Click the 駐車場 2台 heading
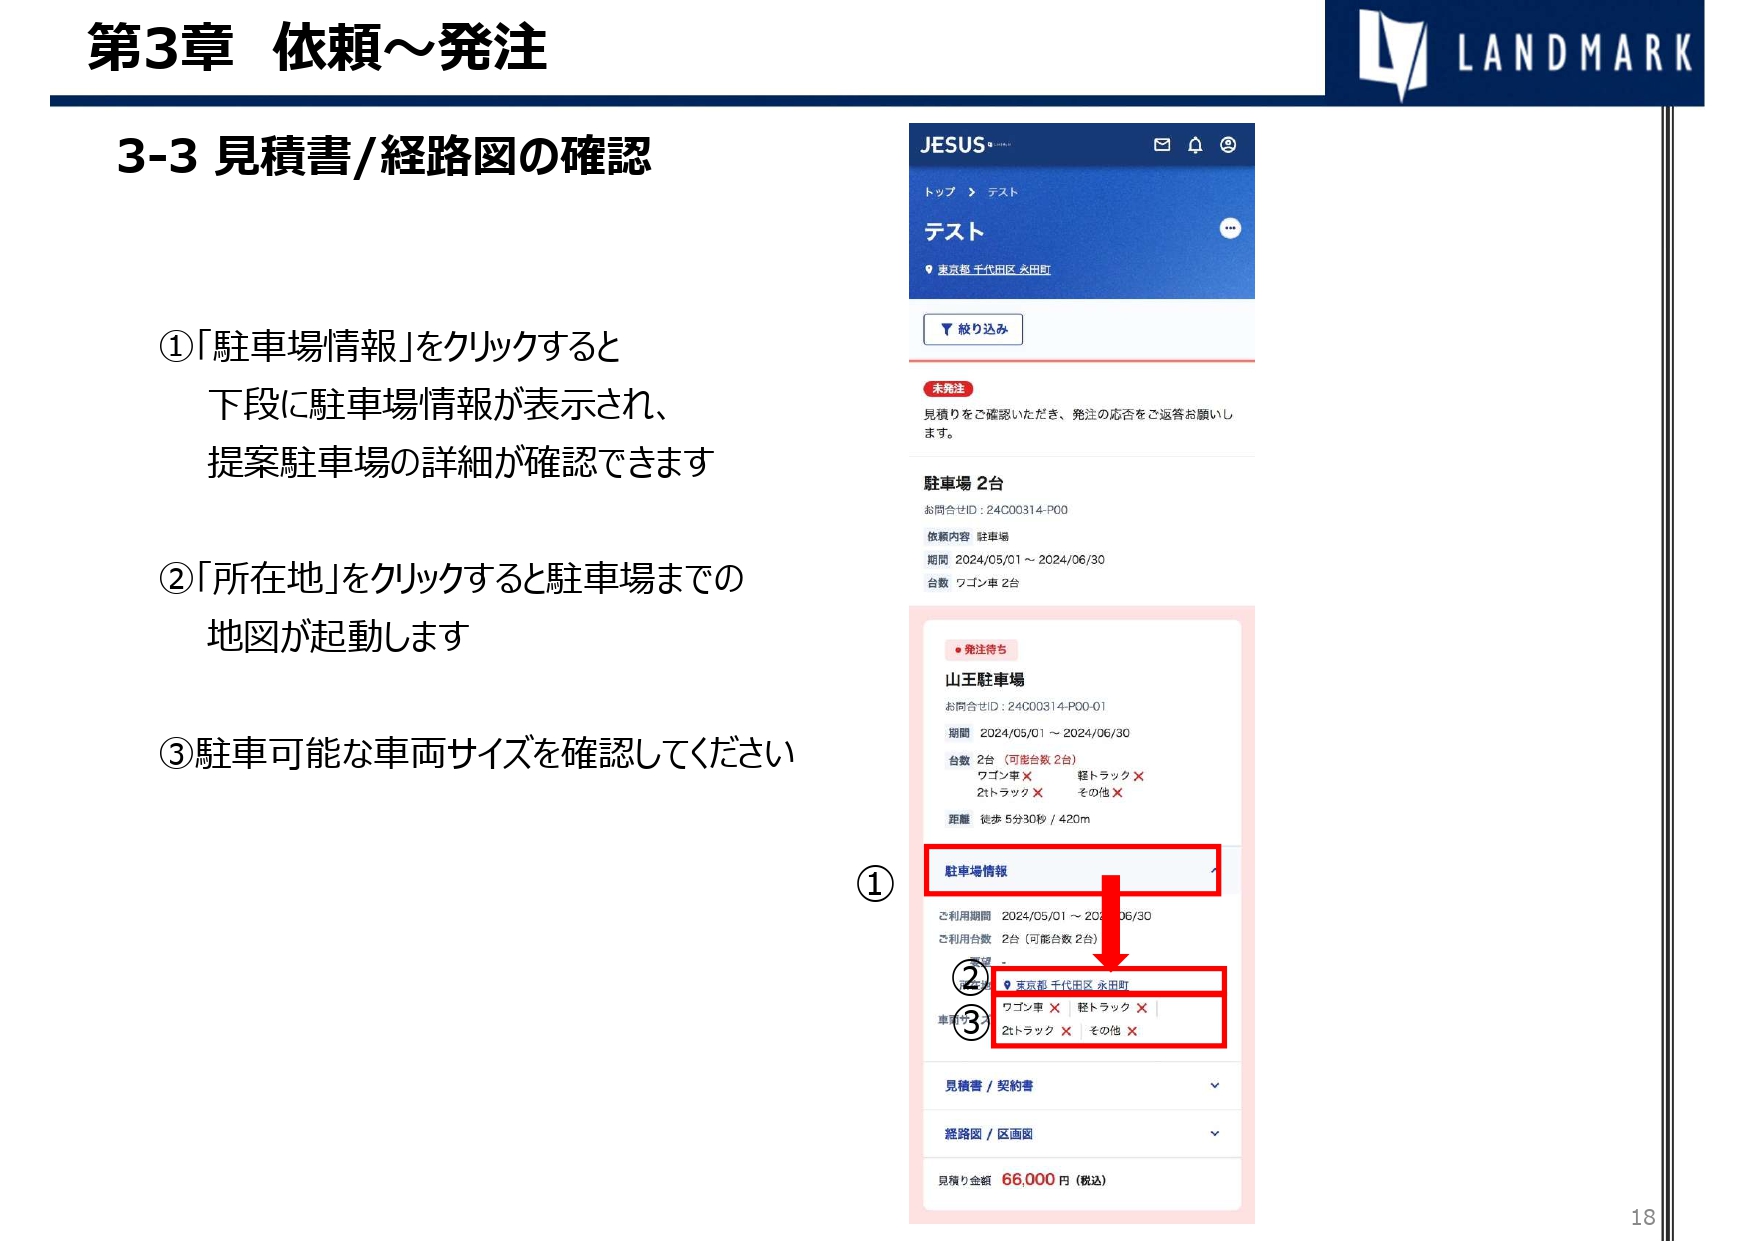Screen dimensions: 1755x1241 pos(964,483)
